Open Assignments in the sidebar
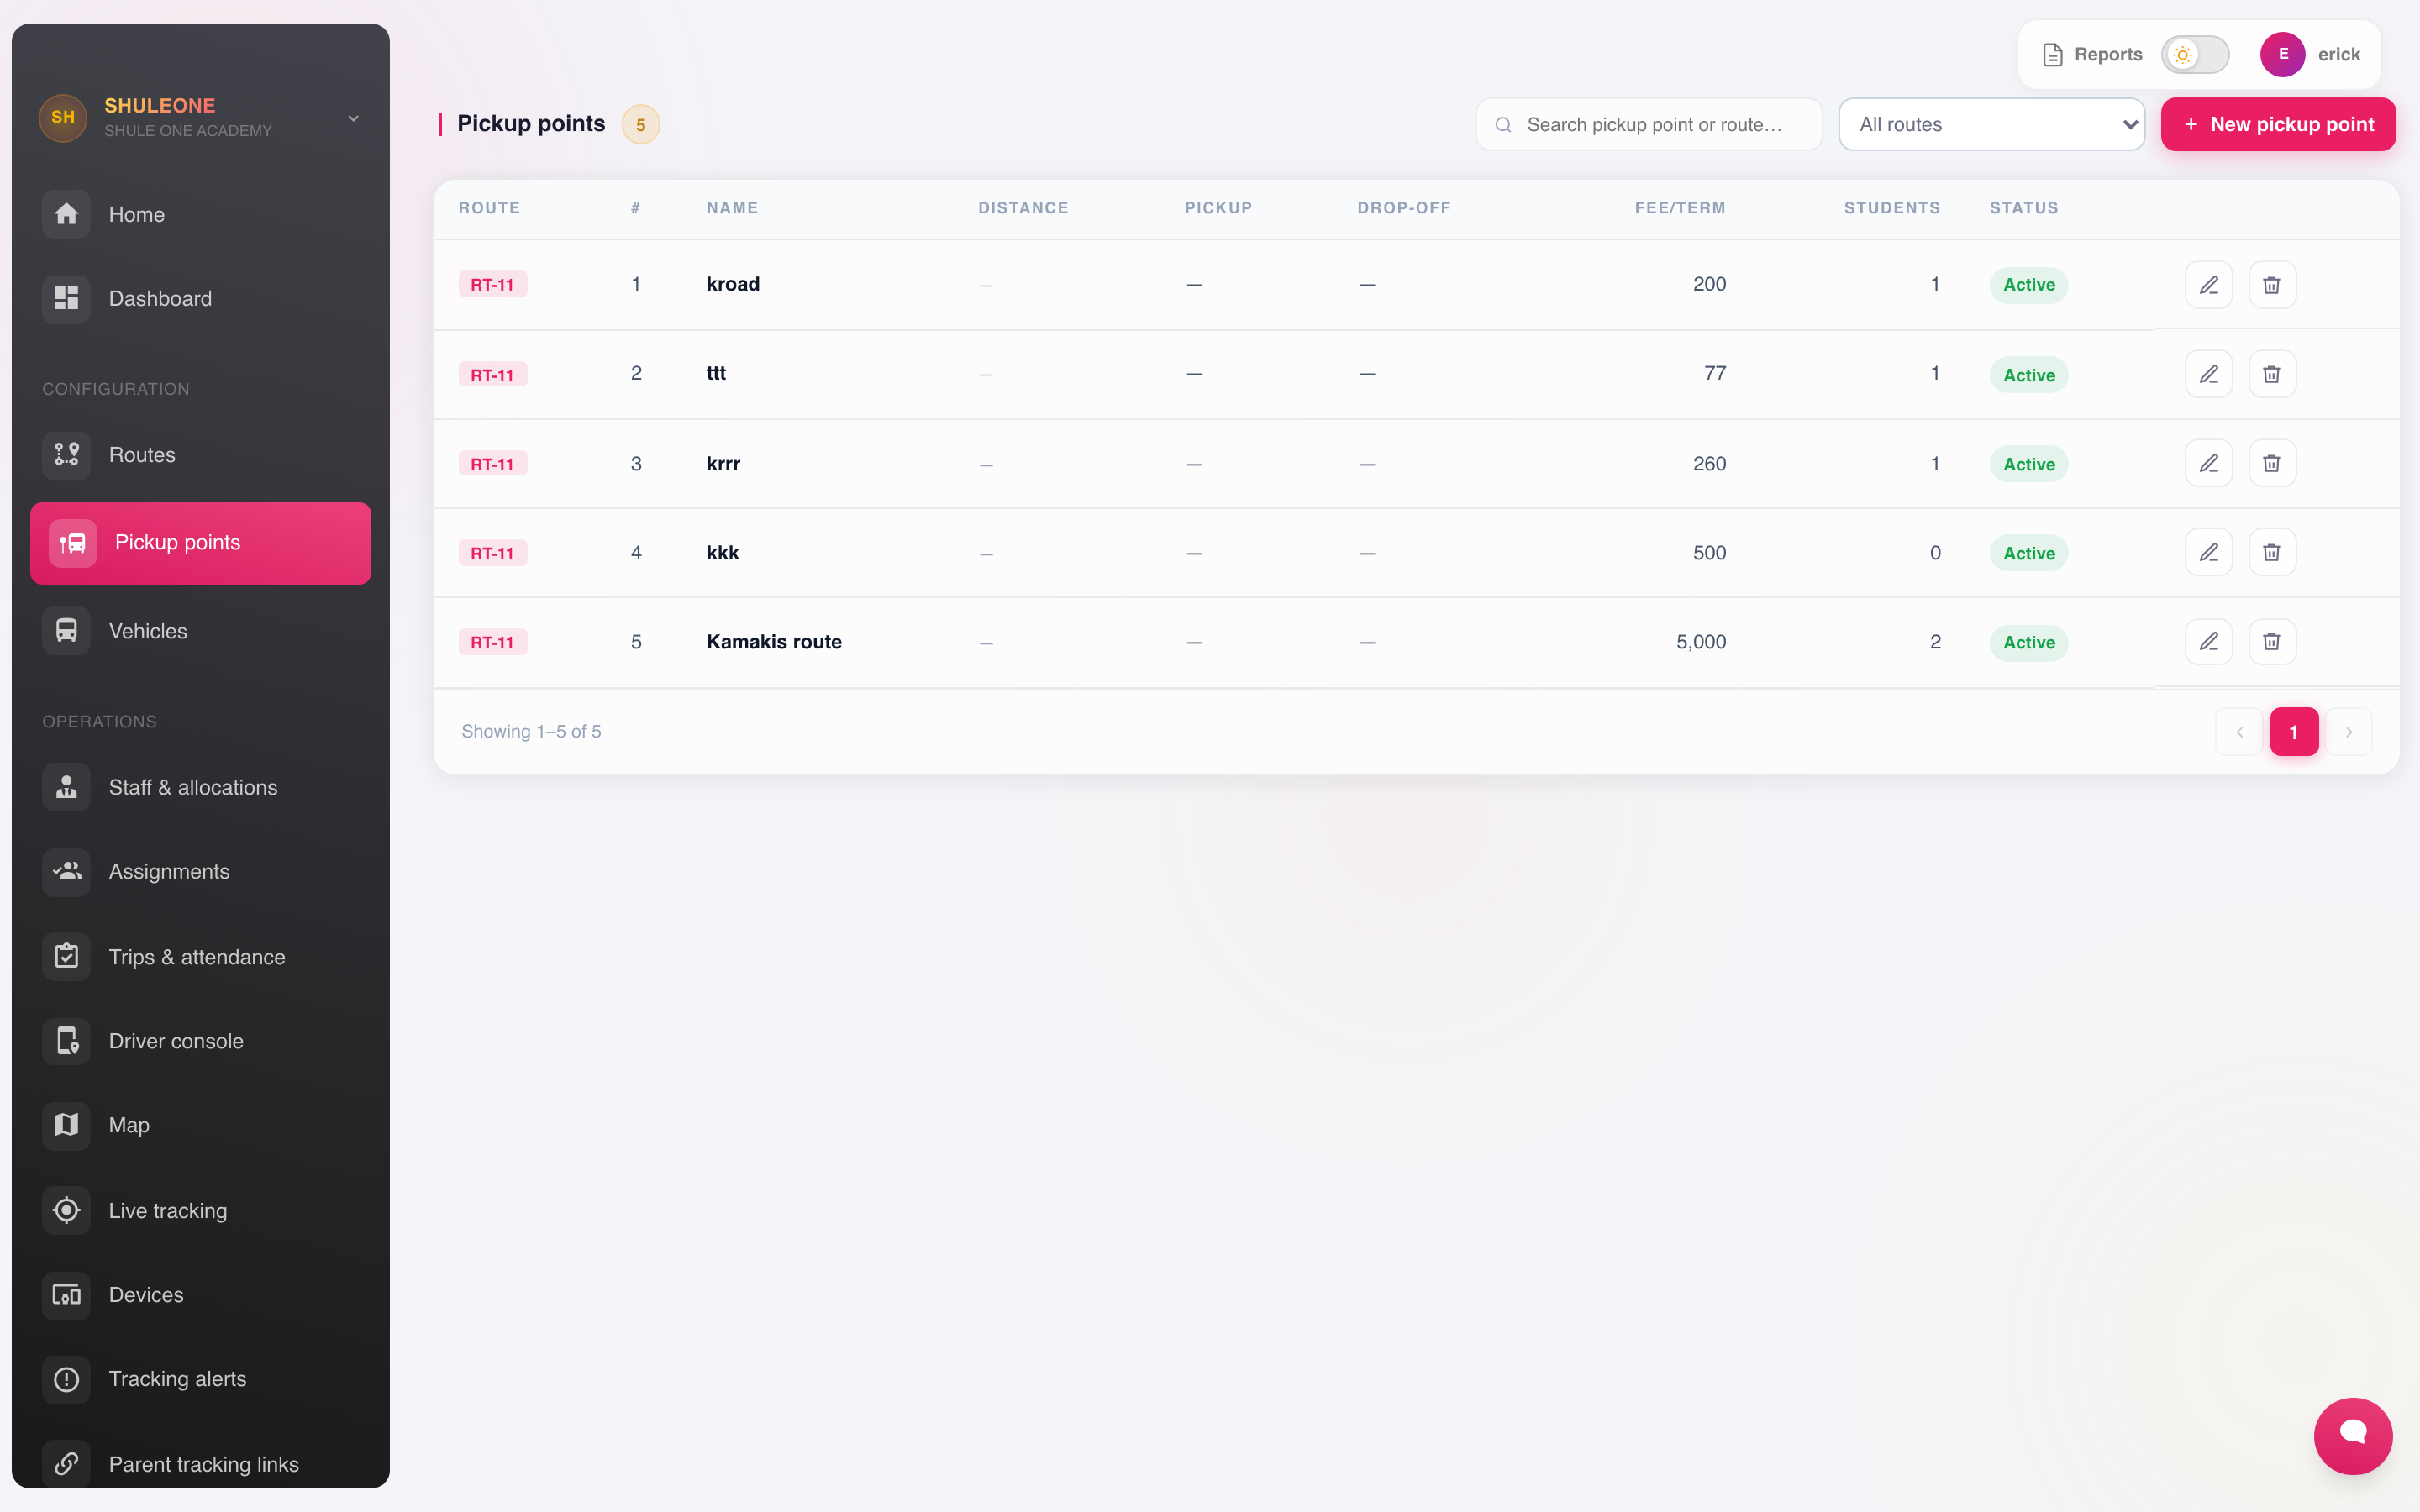The image size is (2420, 1512). (x=201, y=871)
